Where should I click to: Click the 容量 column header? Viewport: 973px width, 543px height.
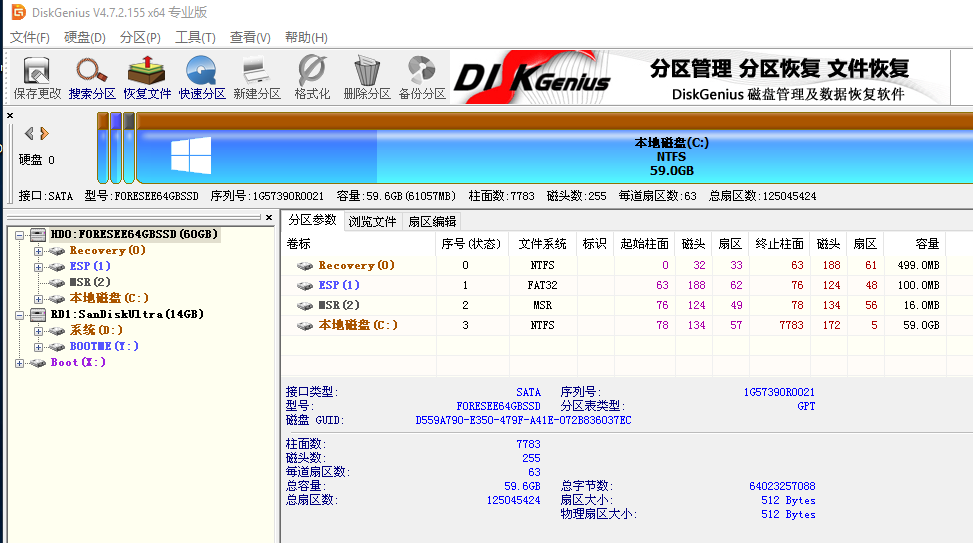tap(915, 244)
